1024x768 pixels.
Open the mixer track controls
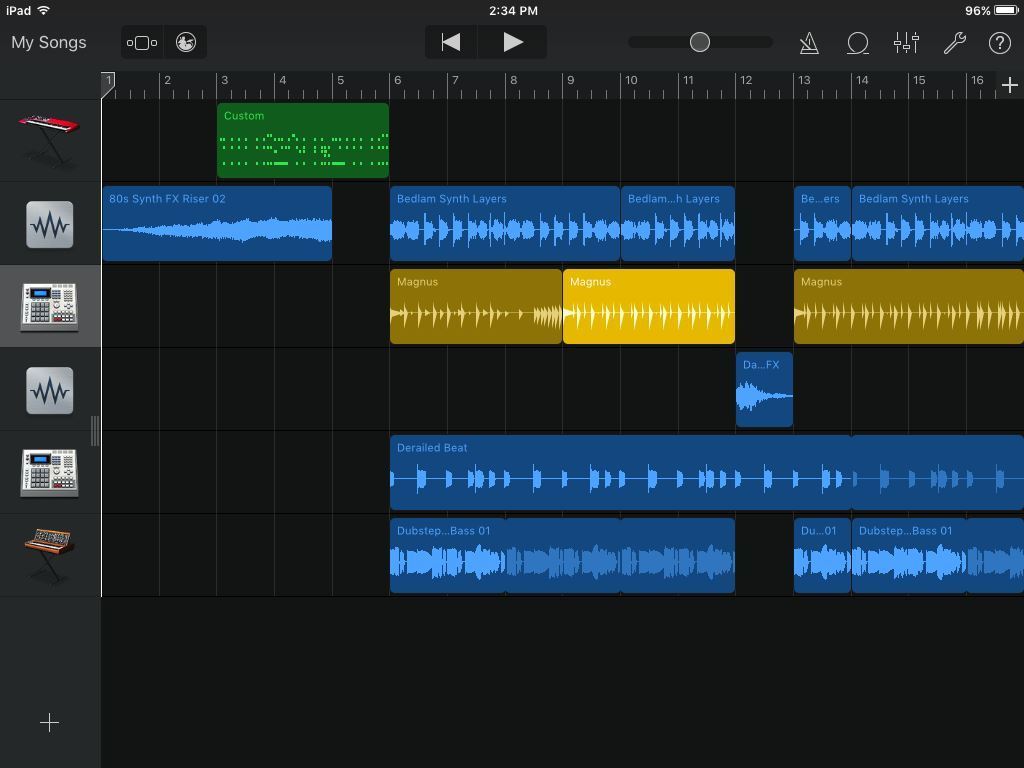pyautogui.click(x=906, y=43)
